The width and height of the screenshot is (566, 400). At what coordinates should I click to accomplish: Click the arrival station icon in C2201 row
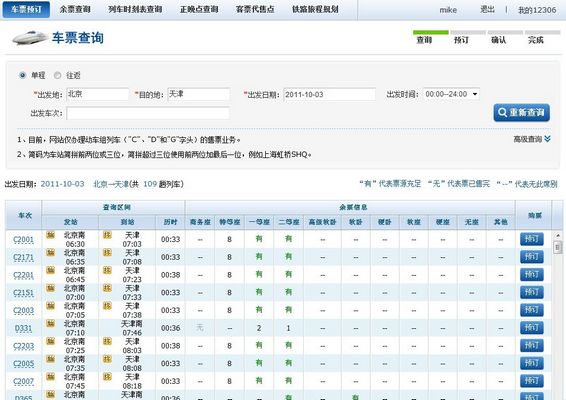107,270
